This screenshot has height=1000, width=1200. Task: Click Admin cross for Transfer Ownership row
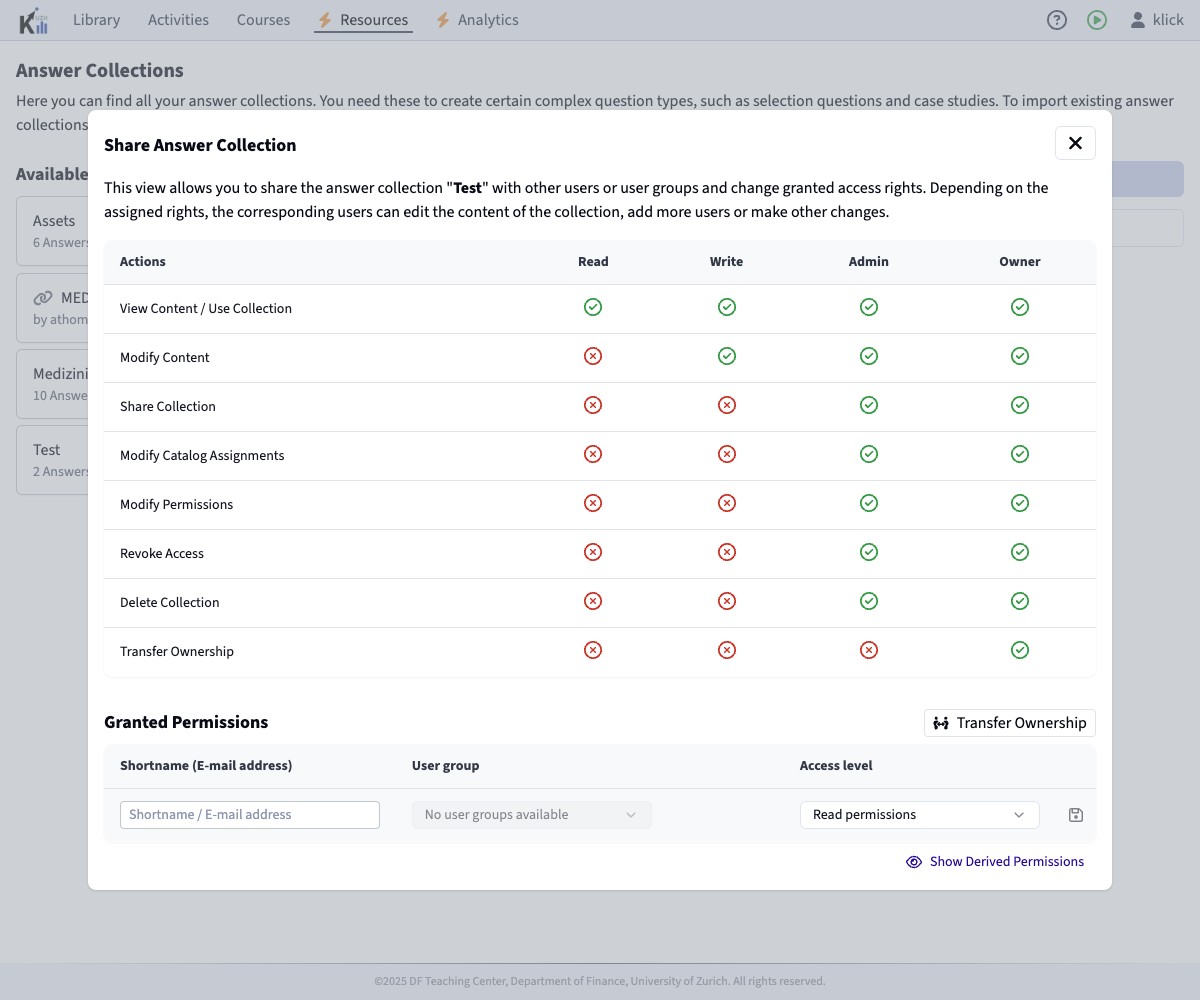click(869, 650)
